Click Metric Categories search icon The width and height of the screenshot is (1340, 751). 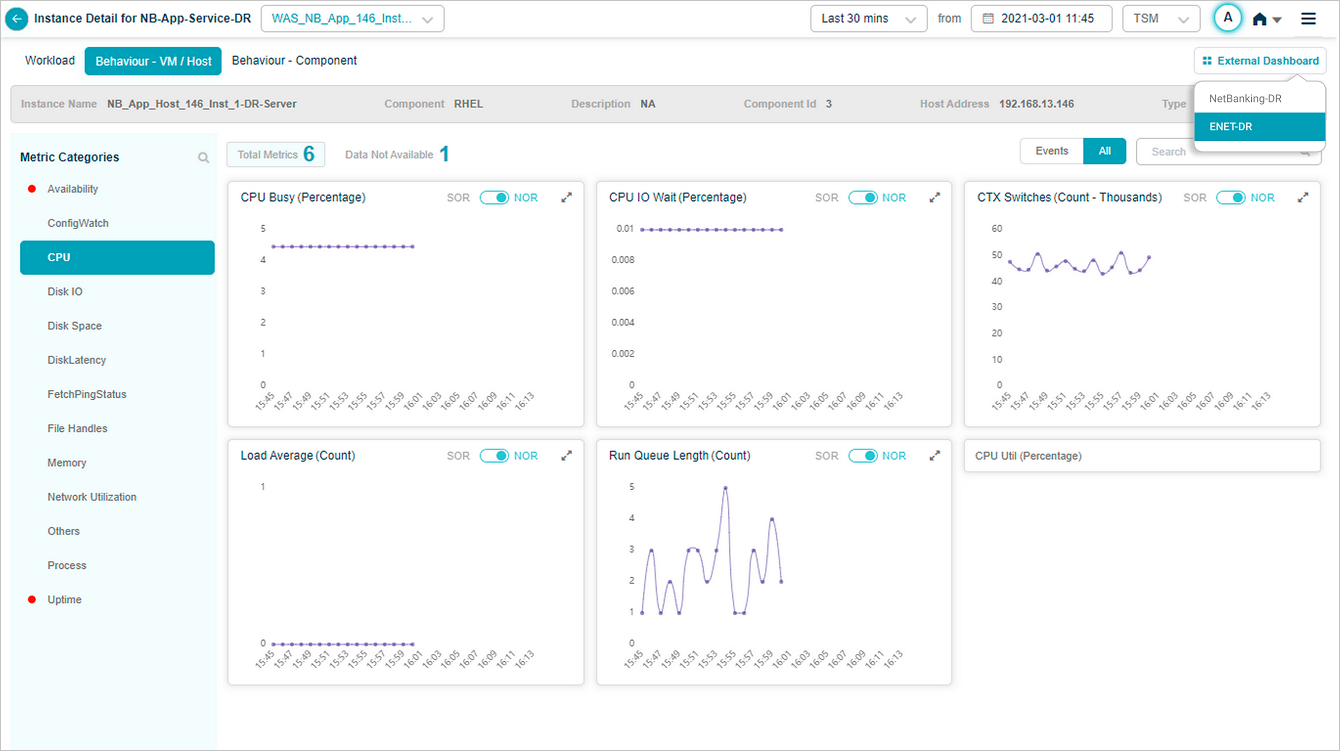pyautogui.click(x=204, y=158)
